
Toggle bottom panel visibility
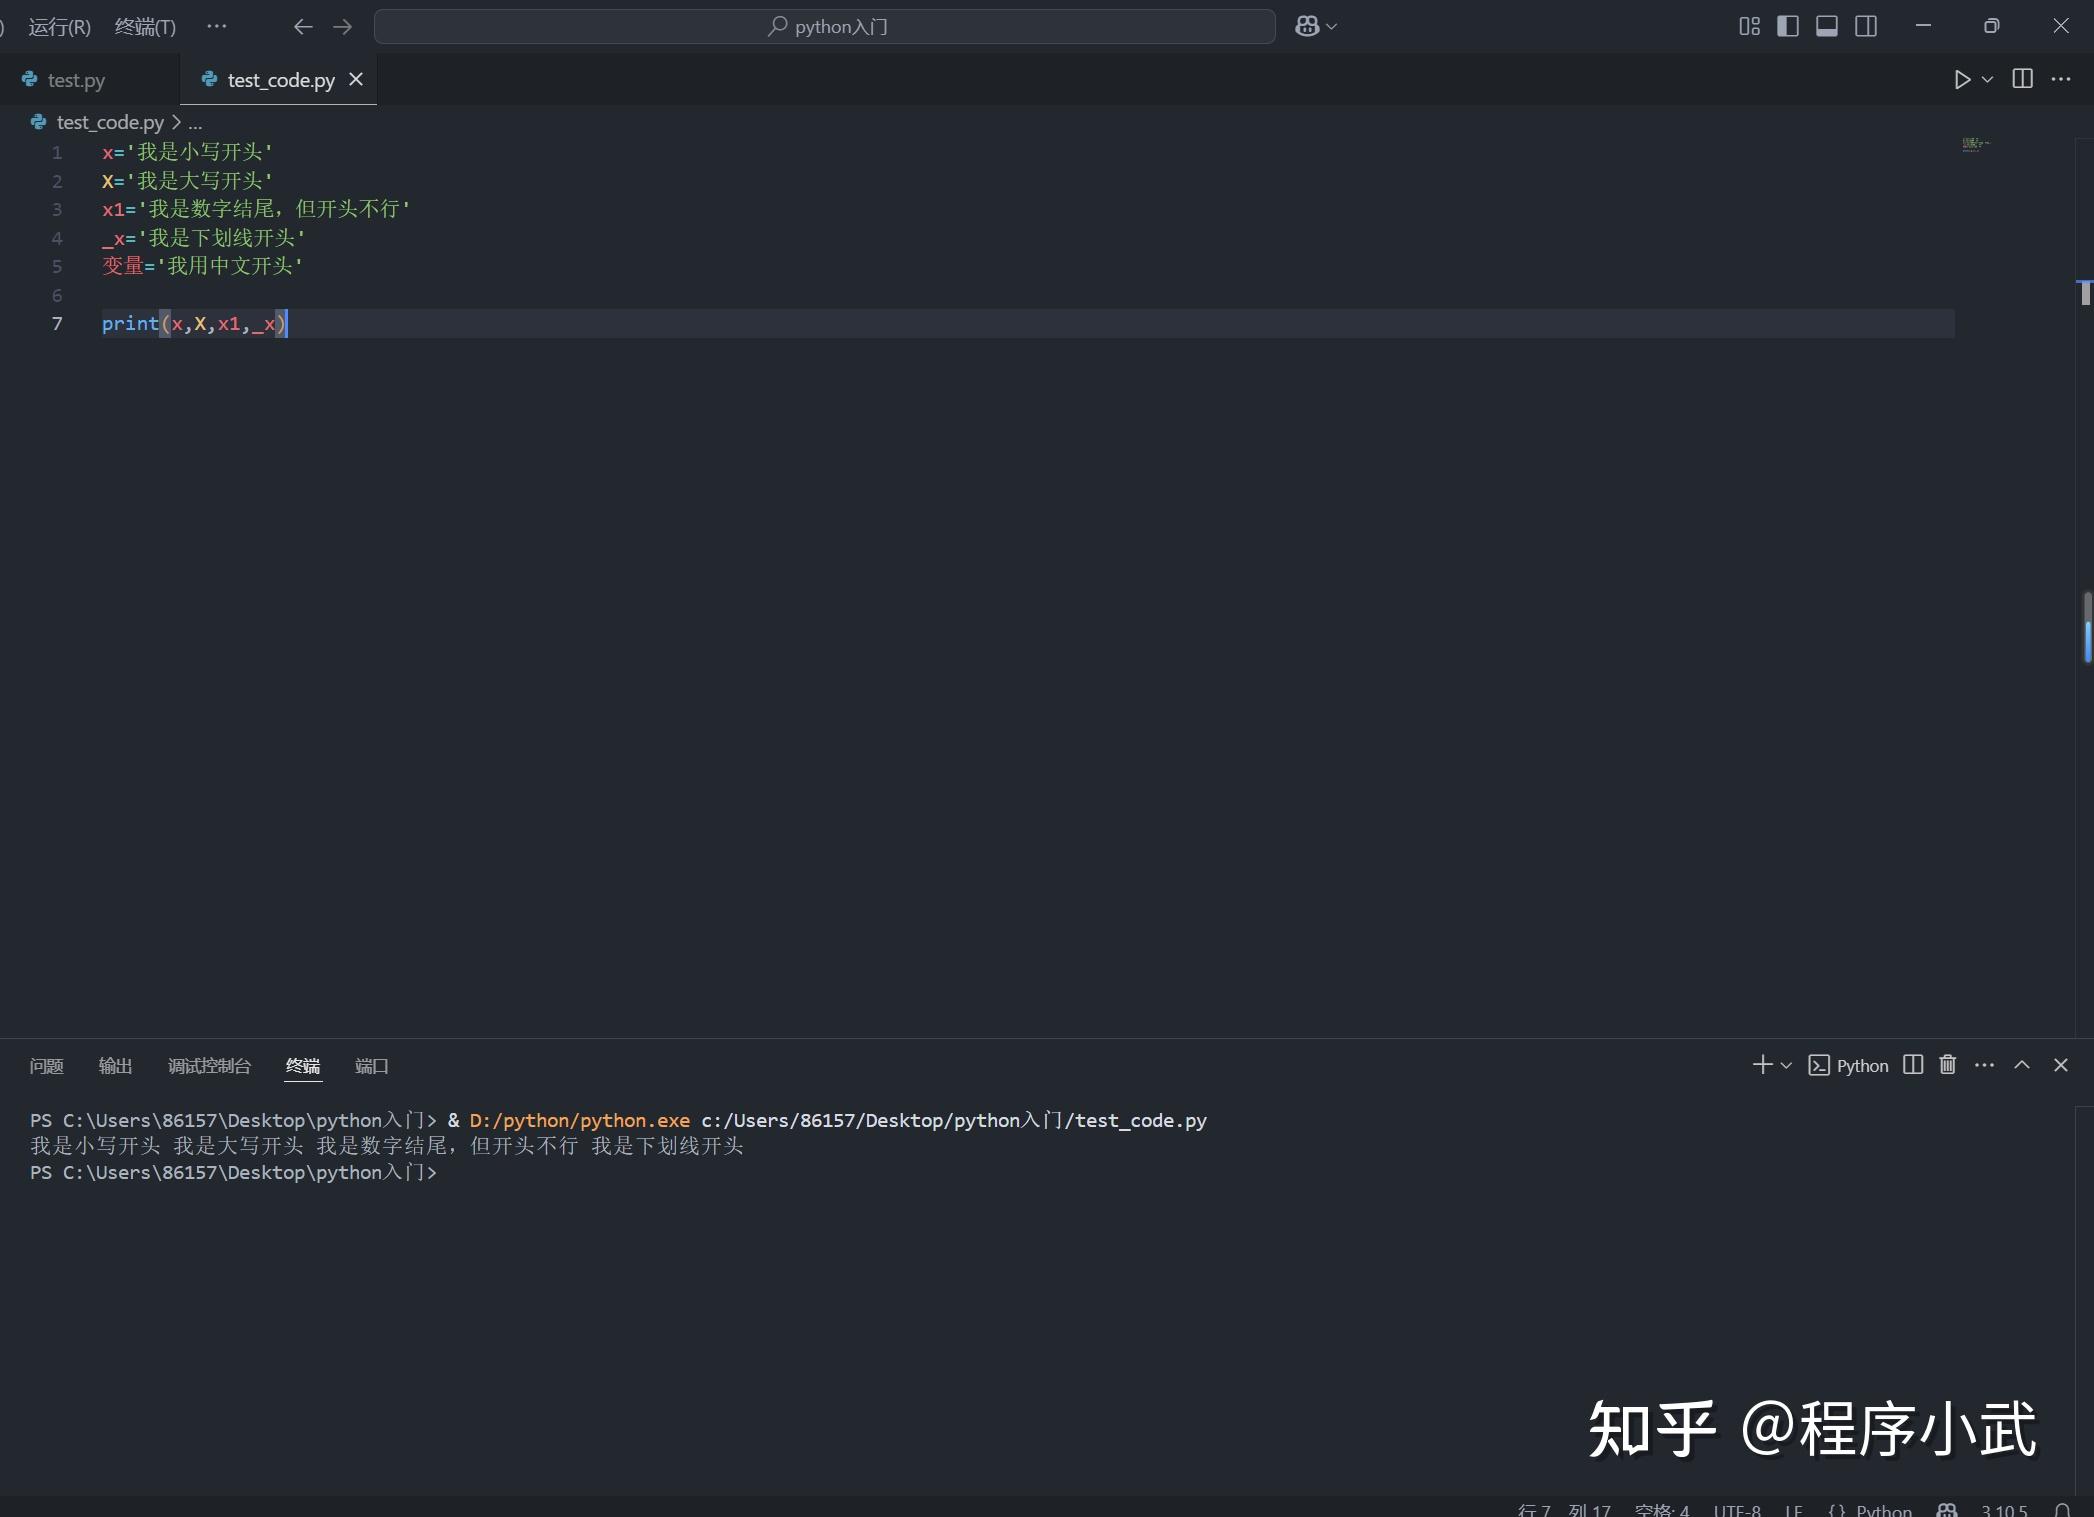point(1827,27)
